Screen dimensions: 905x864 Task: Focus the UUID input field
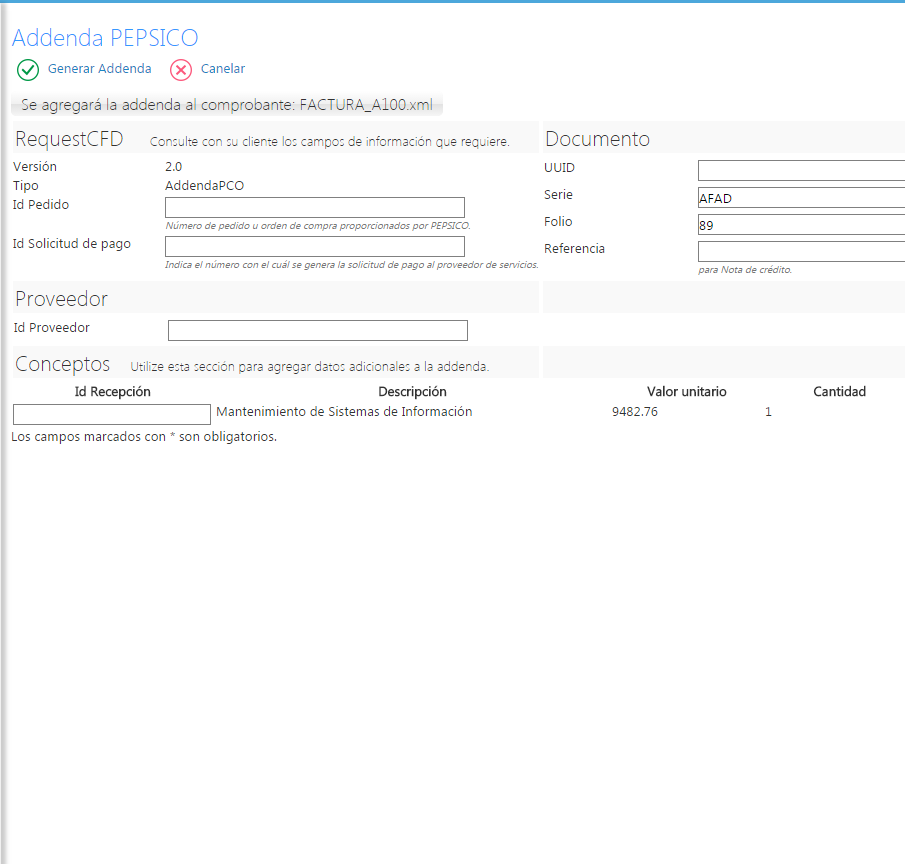801,170
